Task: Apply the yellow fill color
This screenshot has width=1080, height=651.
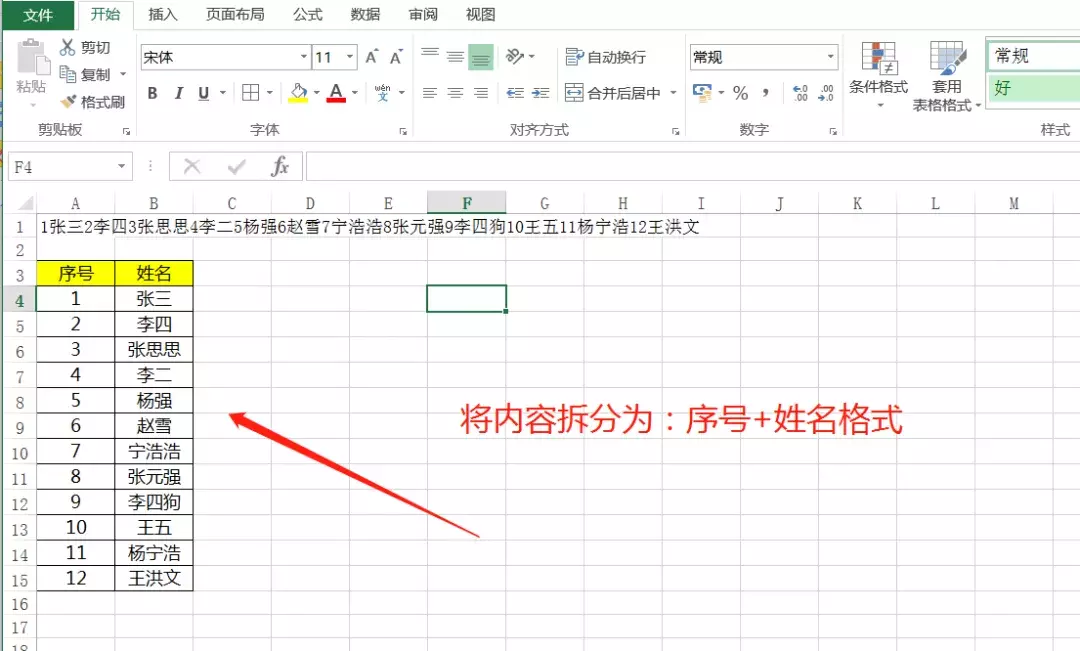Action: click(x=298, y=93)
